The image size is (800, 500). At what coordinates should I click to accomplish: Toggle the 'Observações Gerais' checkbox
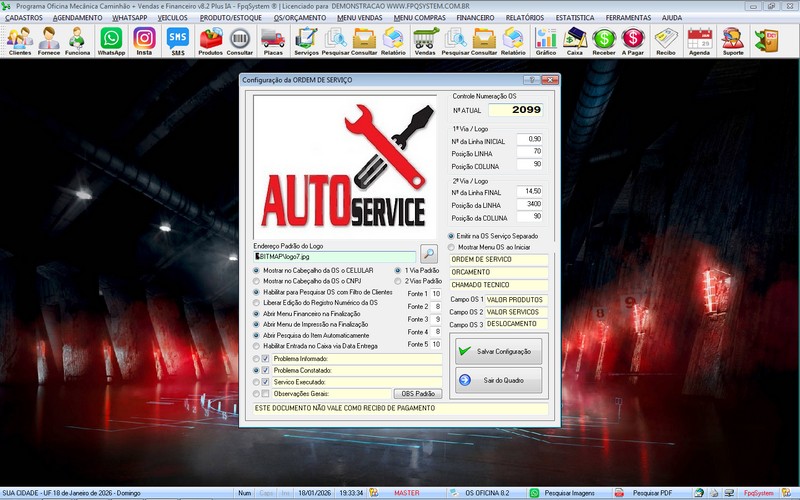pos(265,393)
